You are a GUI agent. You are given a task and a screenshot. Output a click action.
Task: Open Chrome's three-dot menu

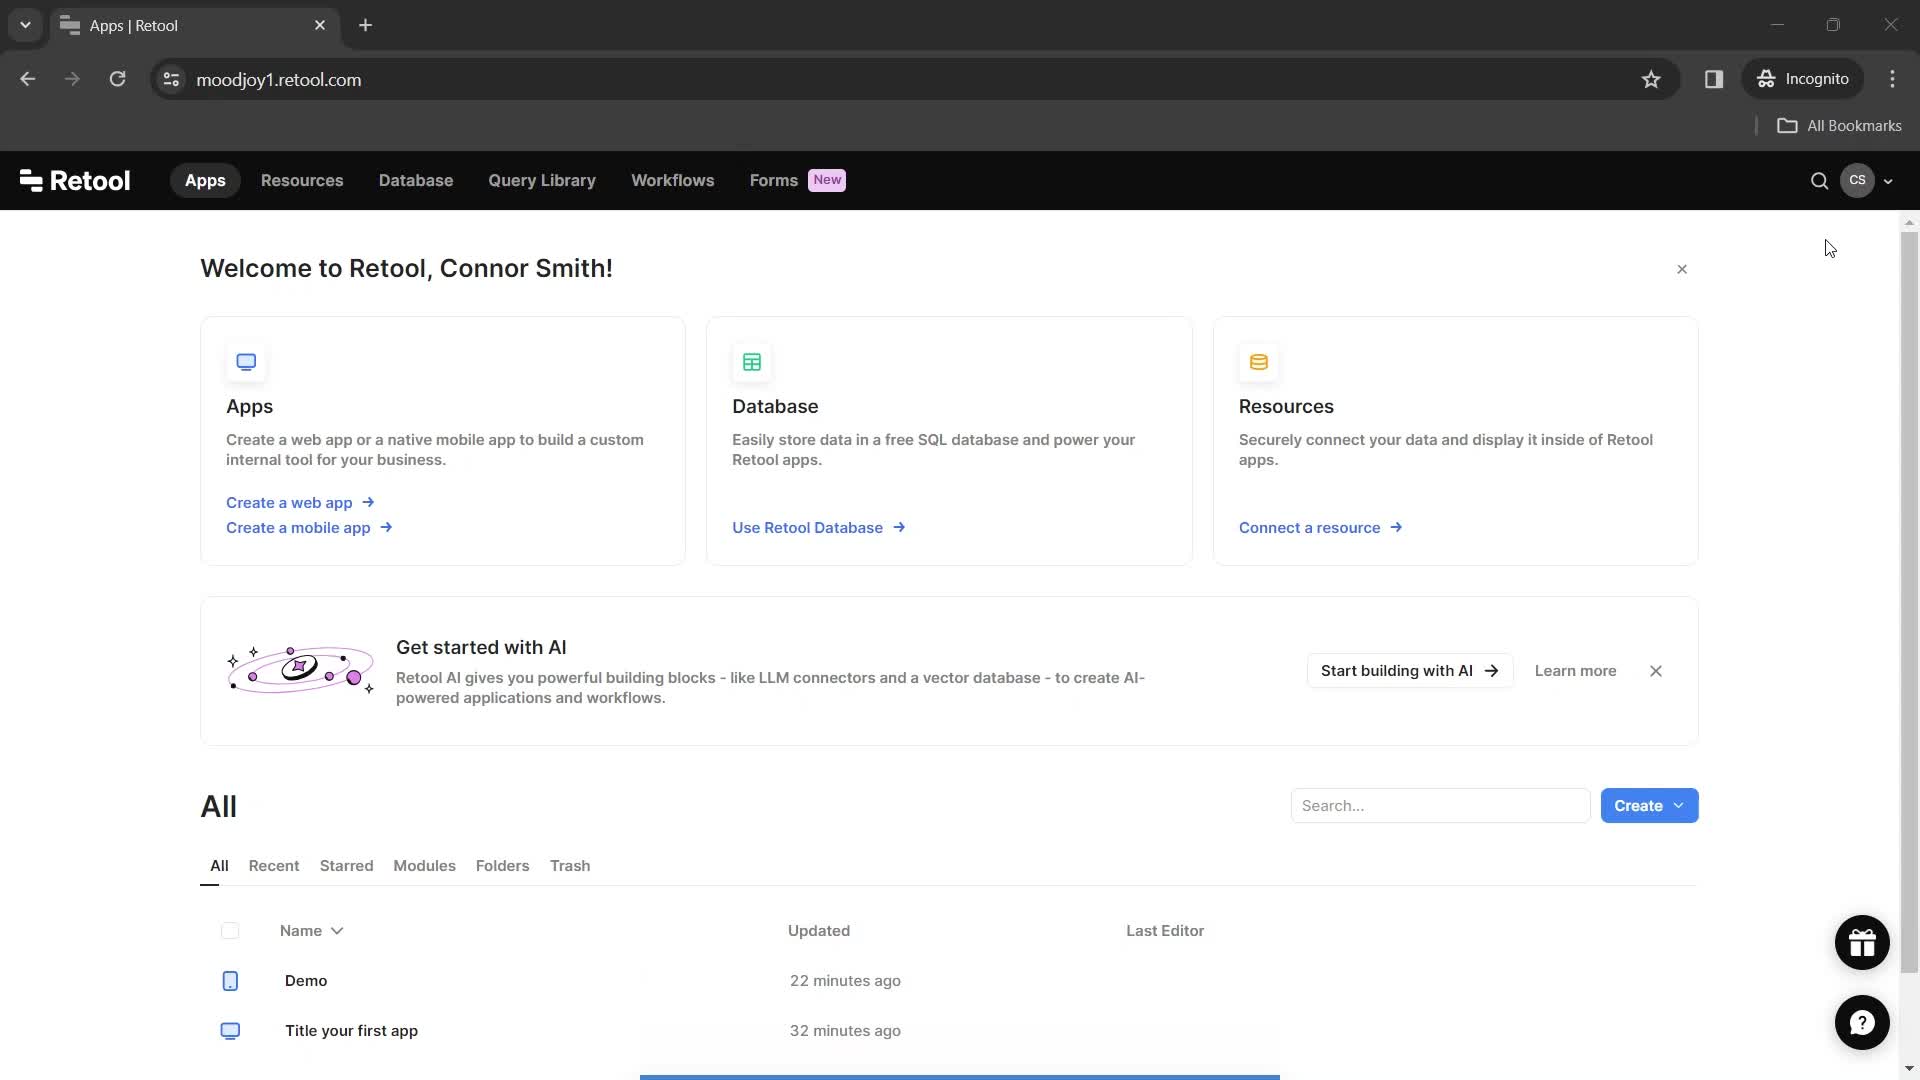(1892, 79)
